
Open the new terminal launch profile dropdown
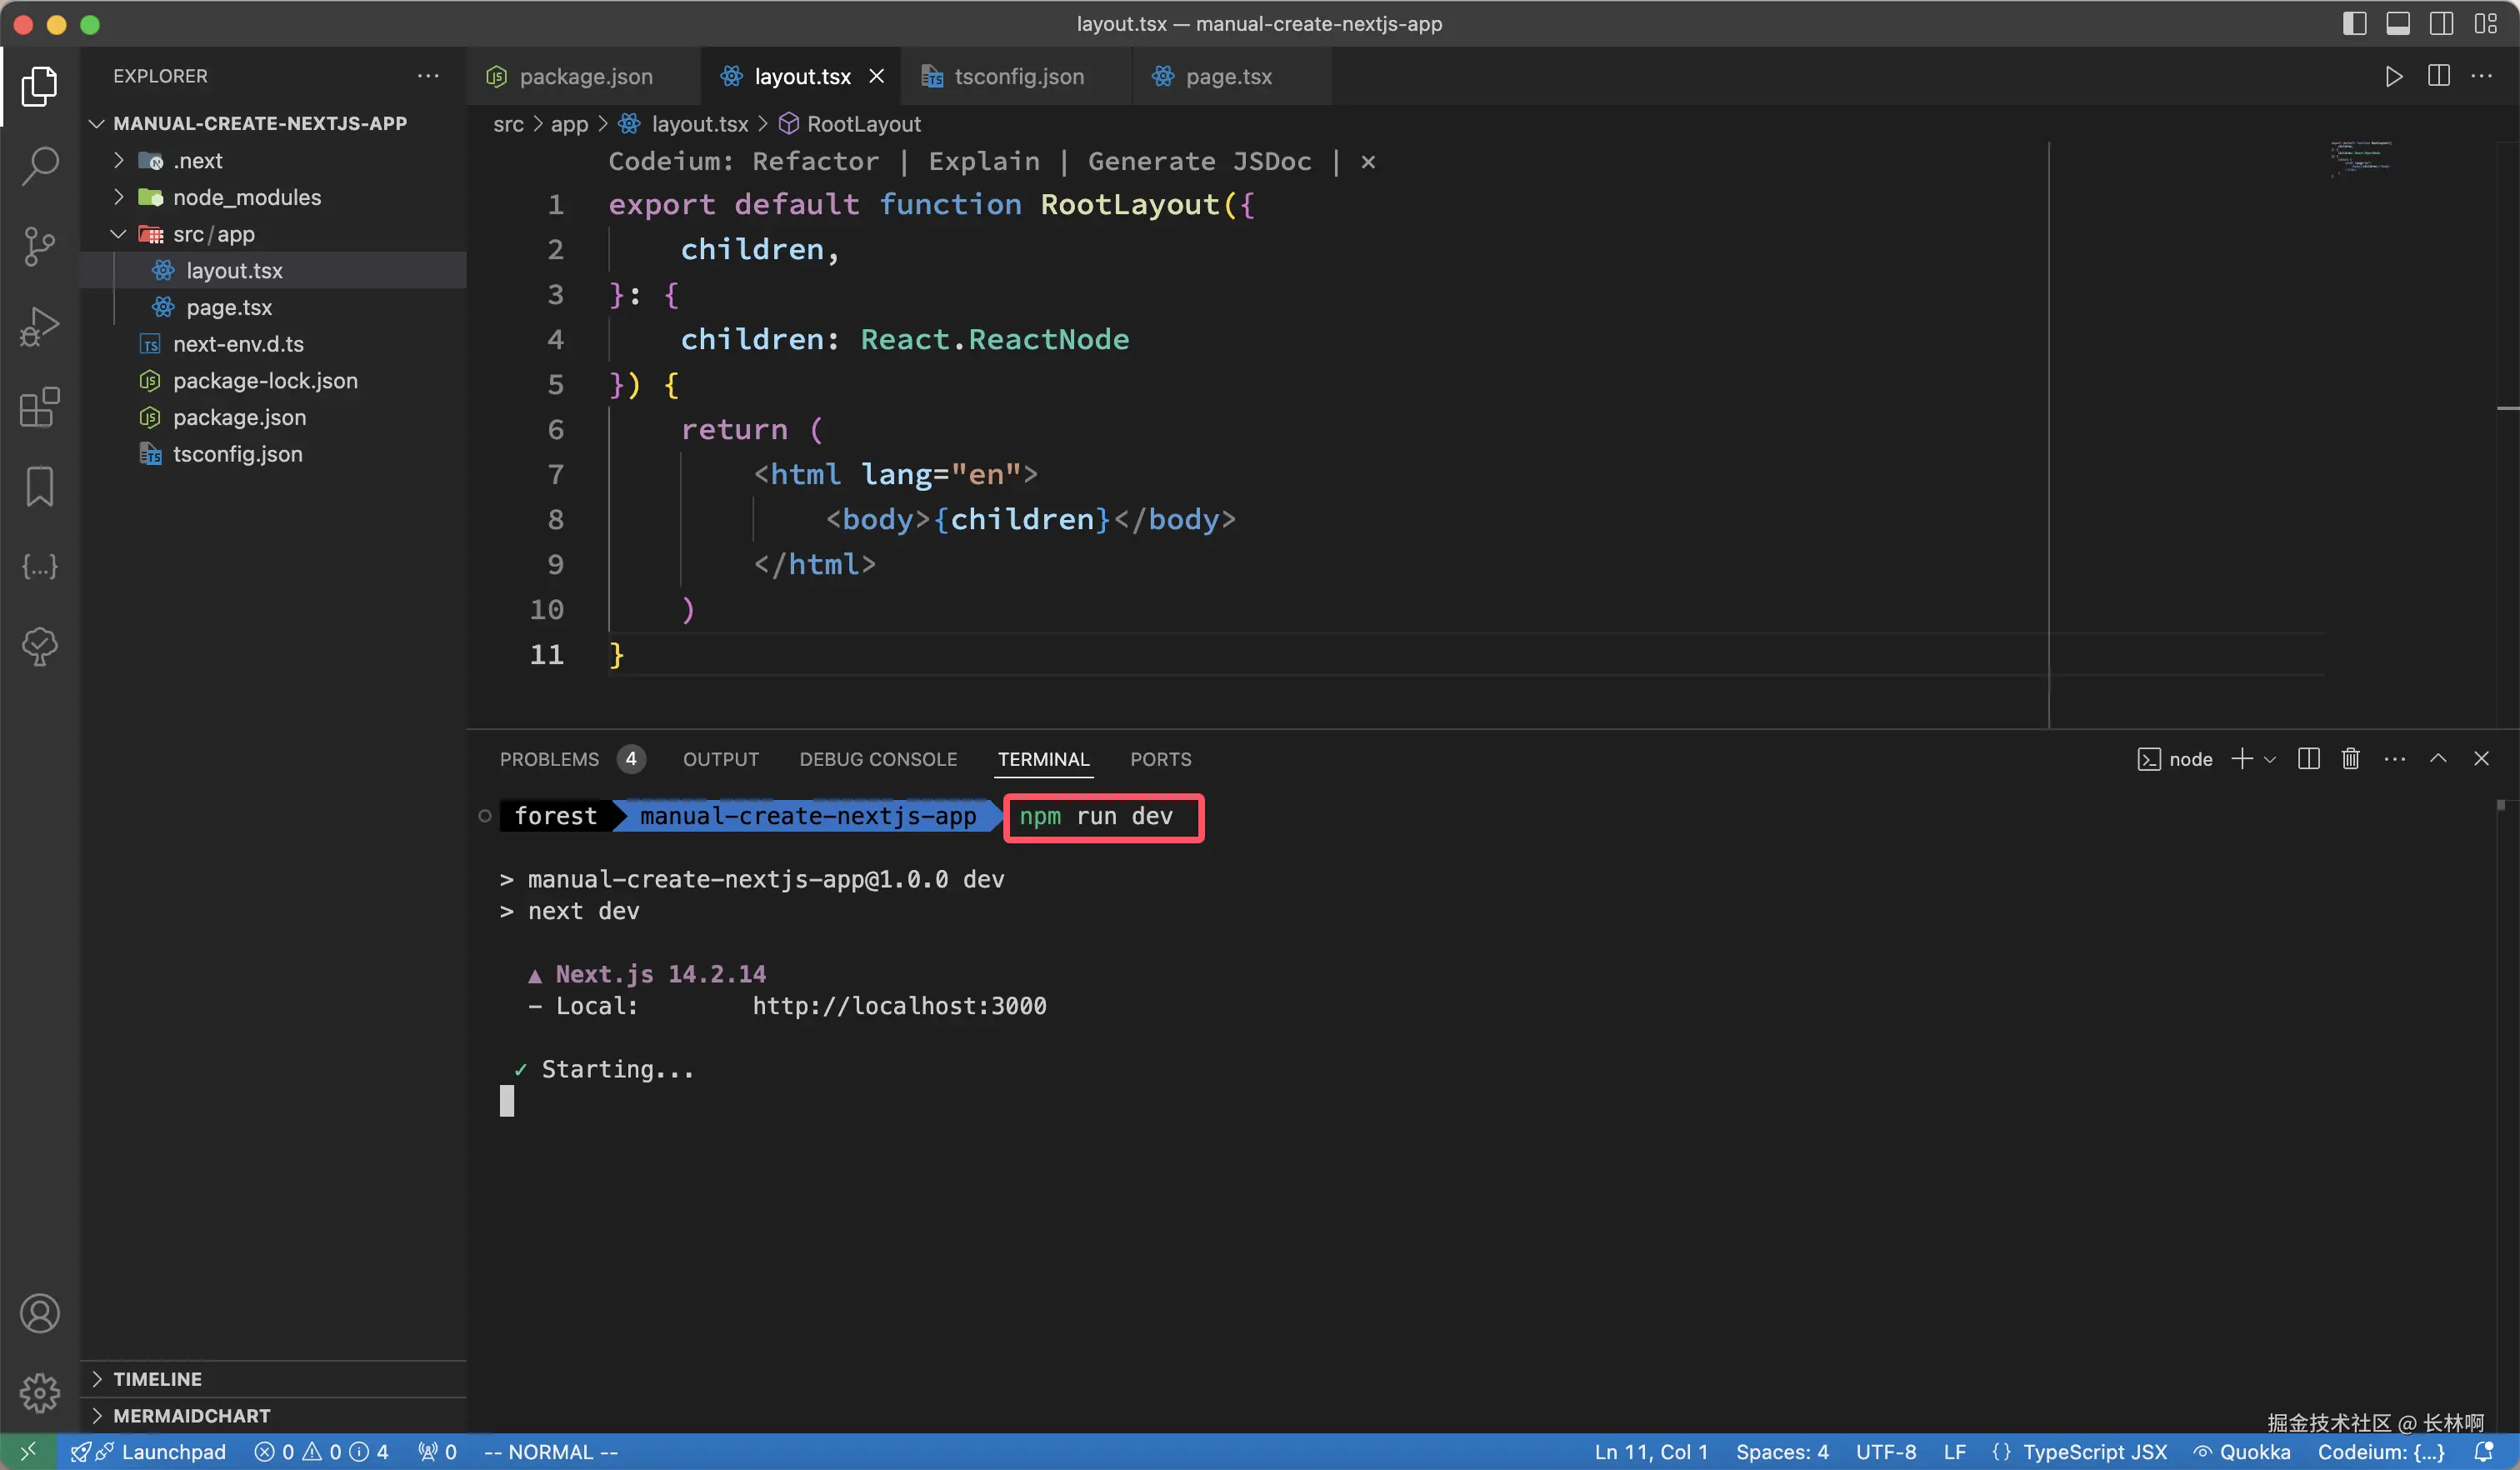coord(2270,760)
